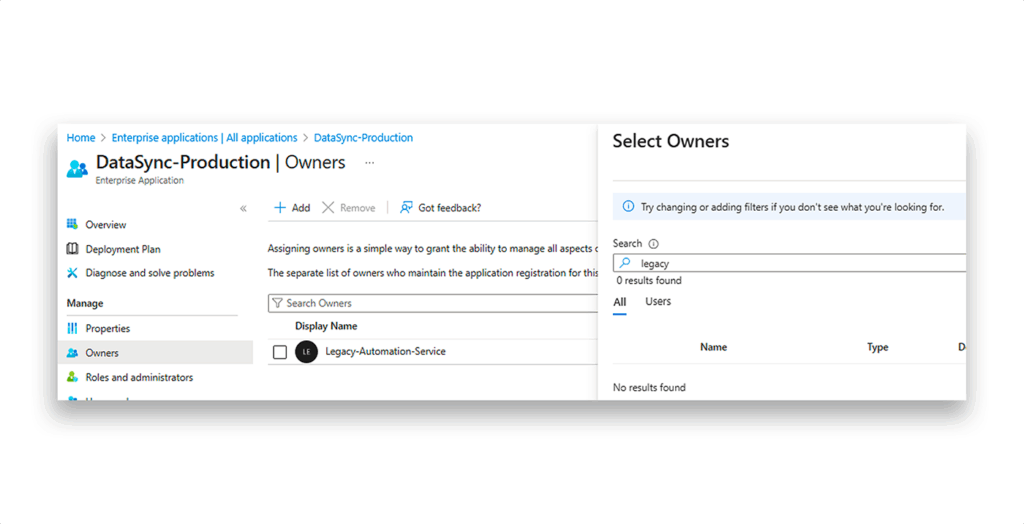Open Properties in the Manage section

click(108, 329)
